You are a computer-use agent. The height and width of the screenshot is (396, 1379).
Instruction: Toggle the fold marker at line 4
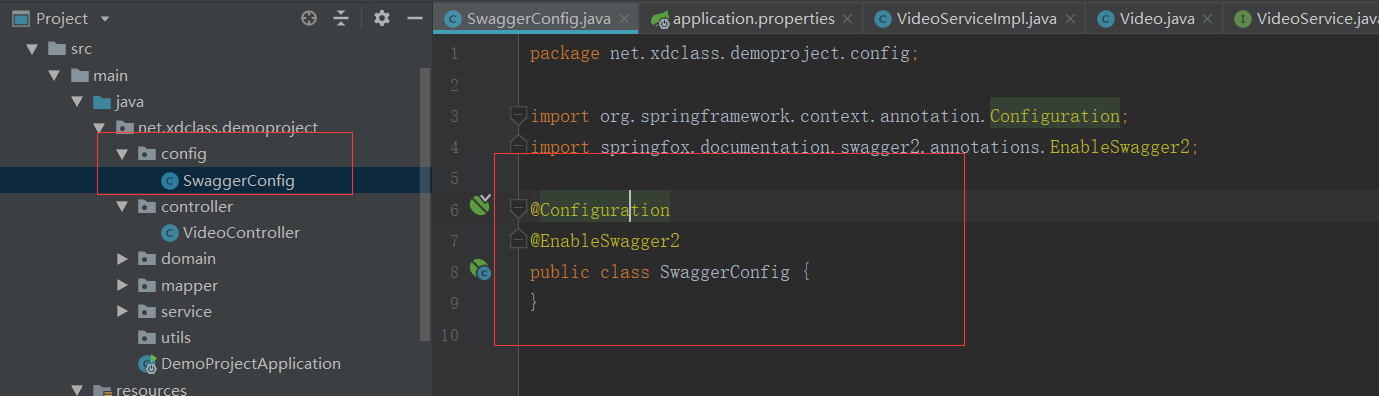pos(517,147)
